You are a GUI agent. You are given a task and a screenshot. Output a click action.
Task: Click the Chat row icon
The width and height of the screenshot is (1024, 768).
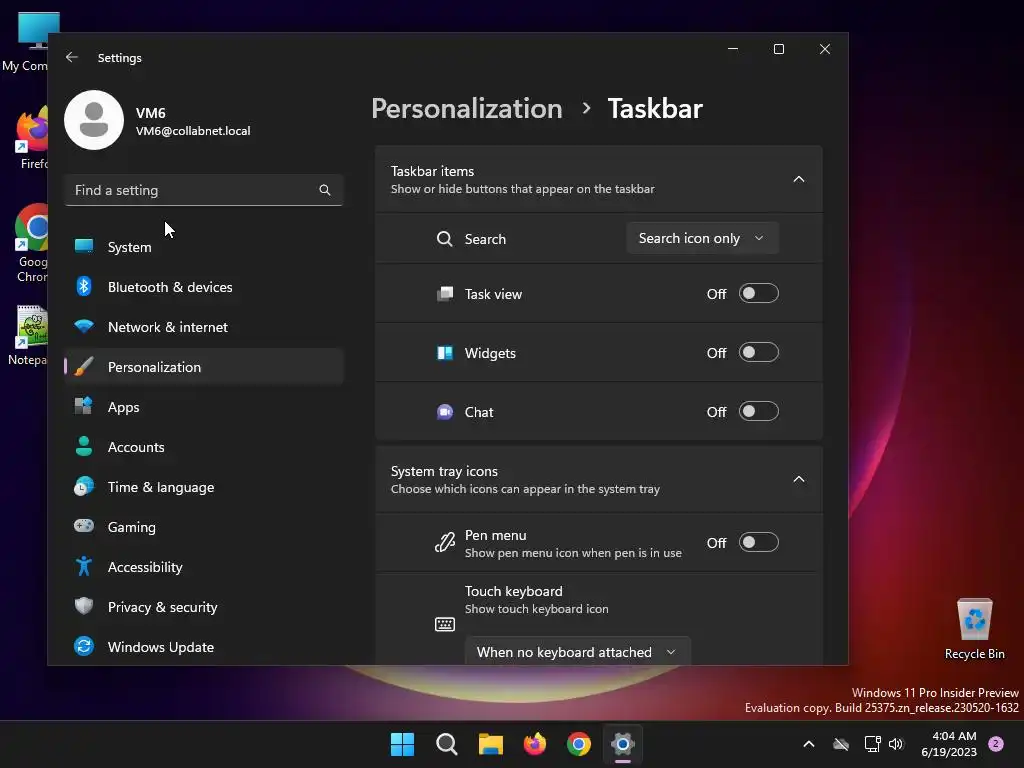point(444,412)
